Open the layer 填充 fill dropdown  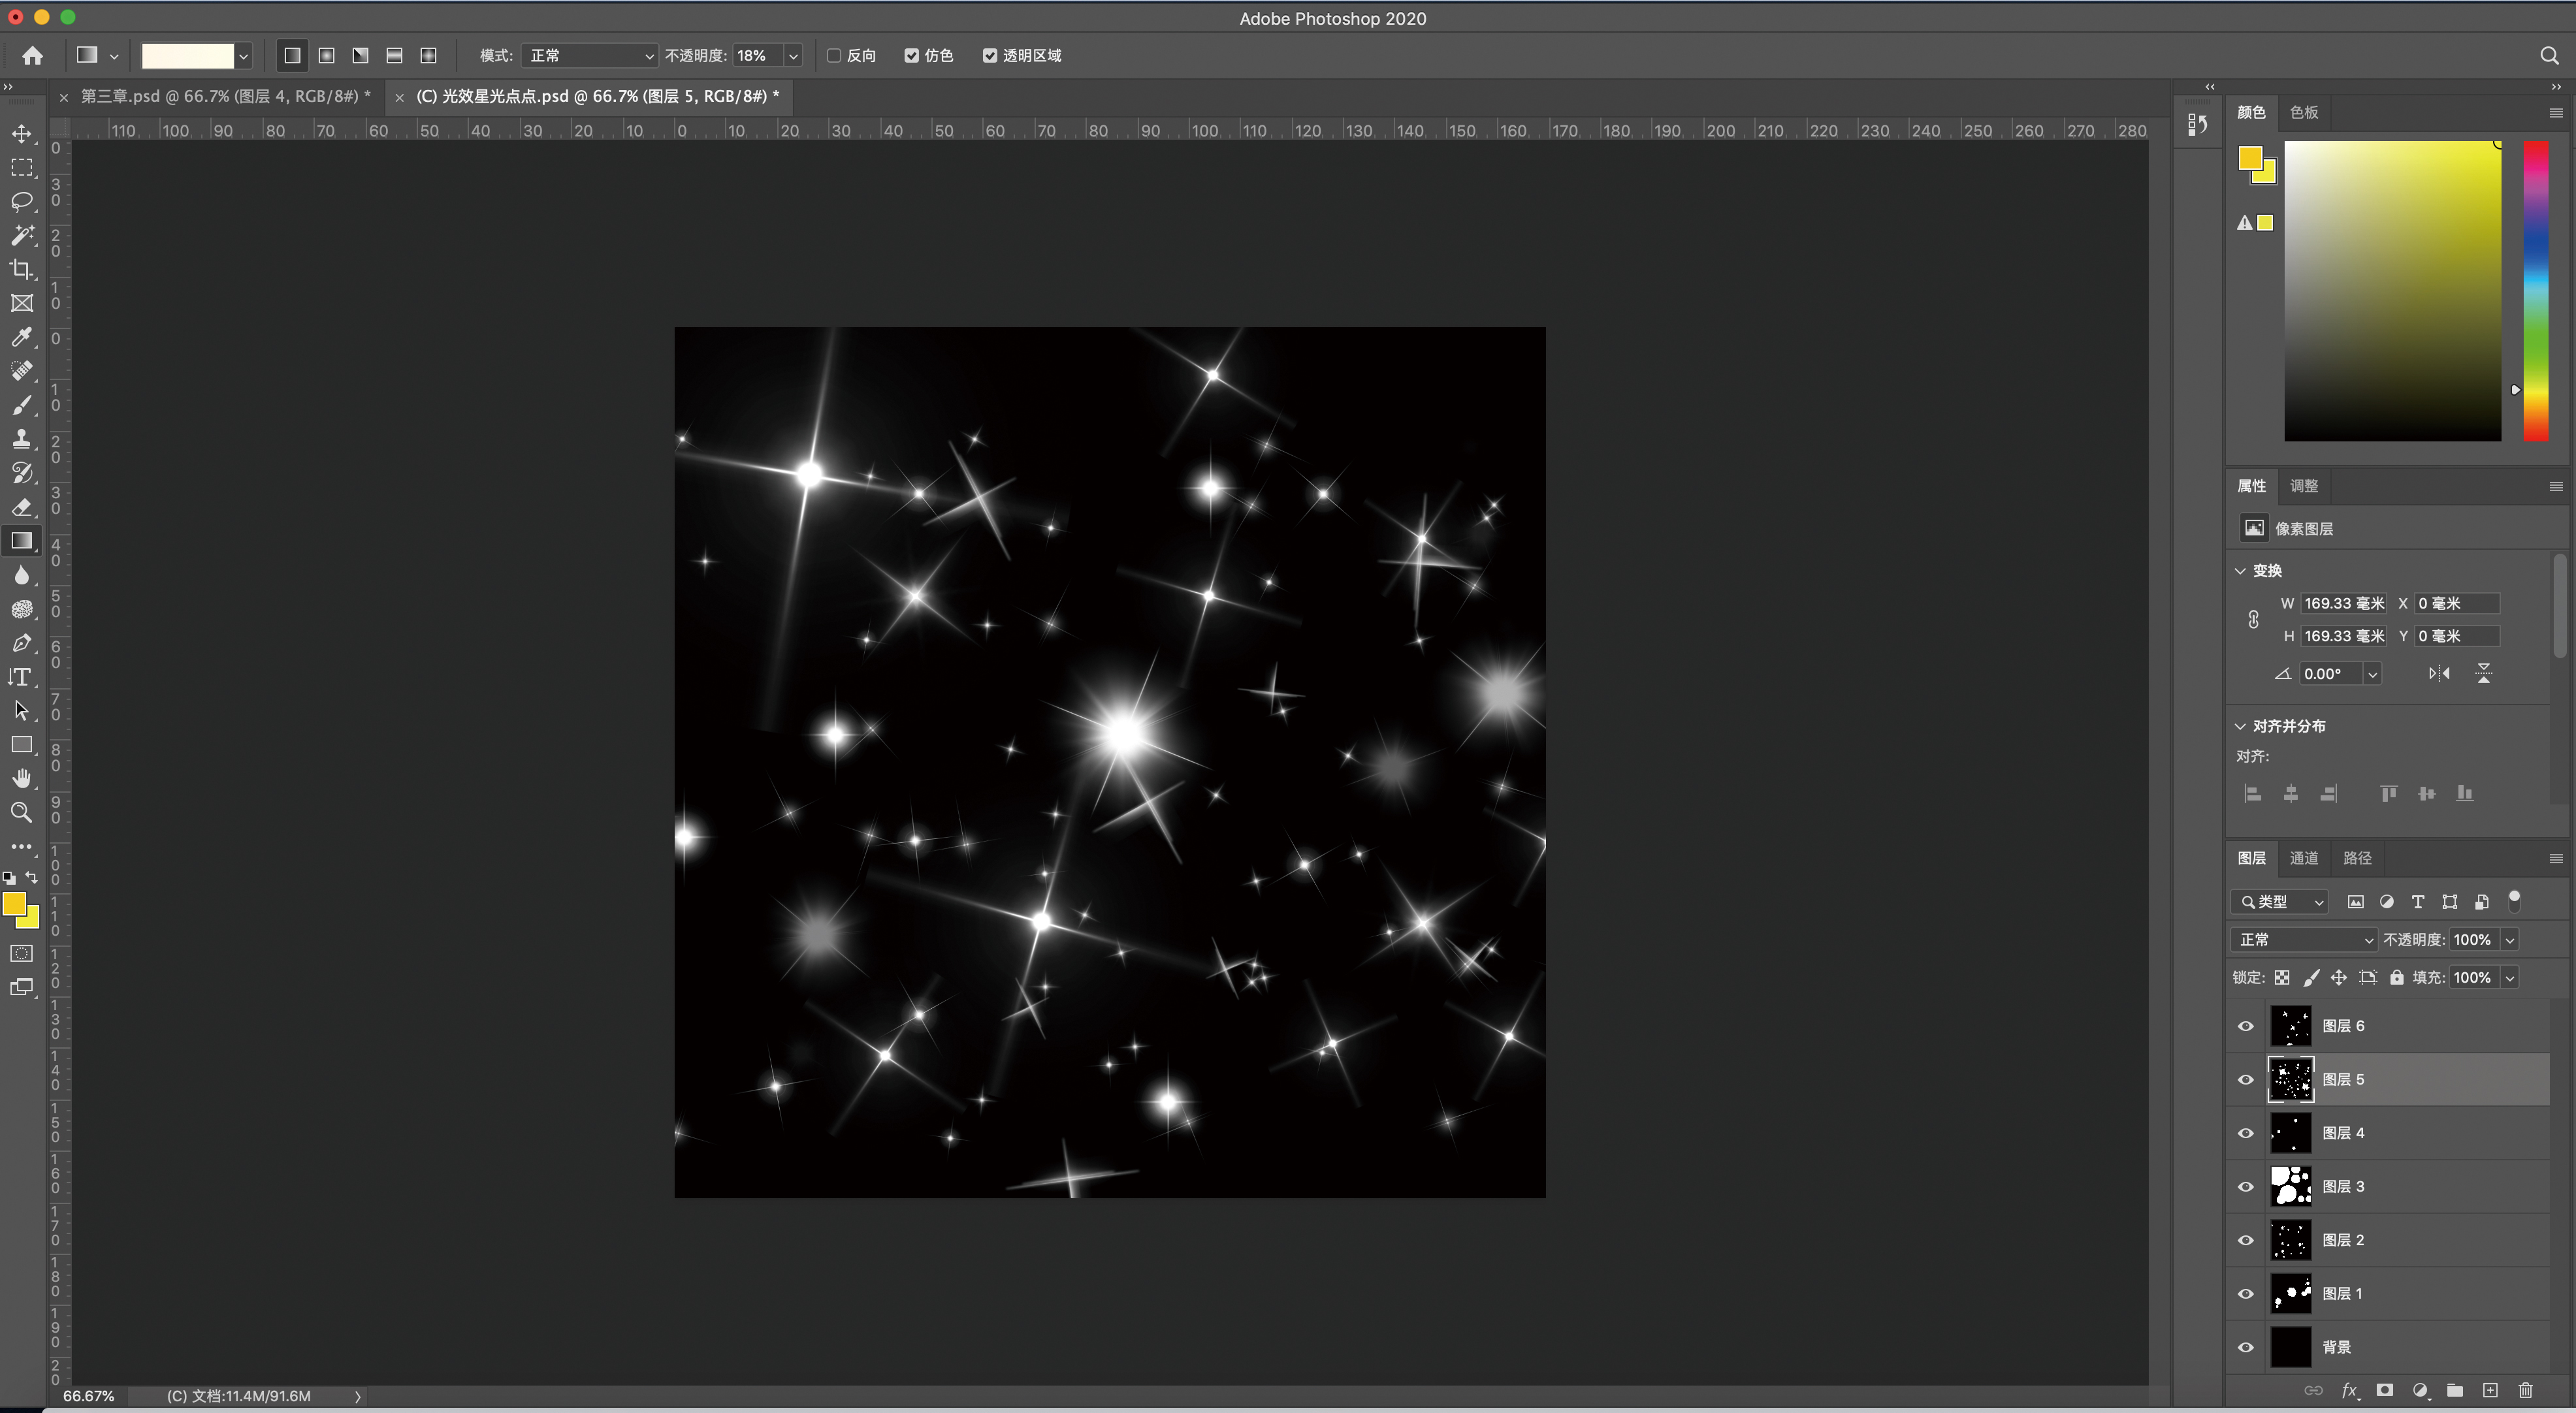pos(2509,977)
